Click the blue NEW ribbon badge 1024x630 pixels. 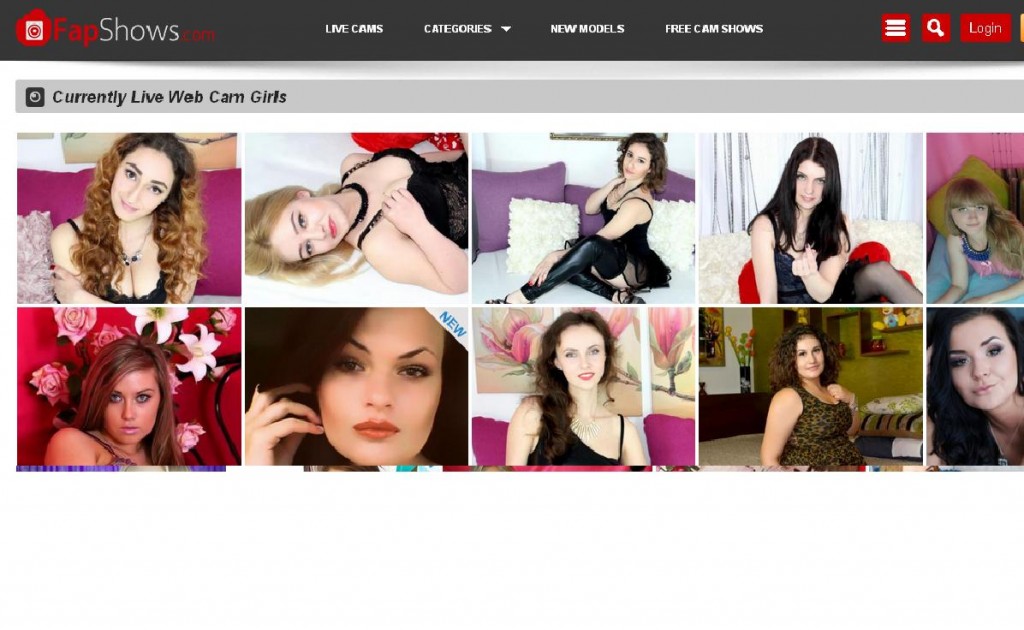click(x=452, y=323)
